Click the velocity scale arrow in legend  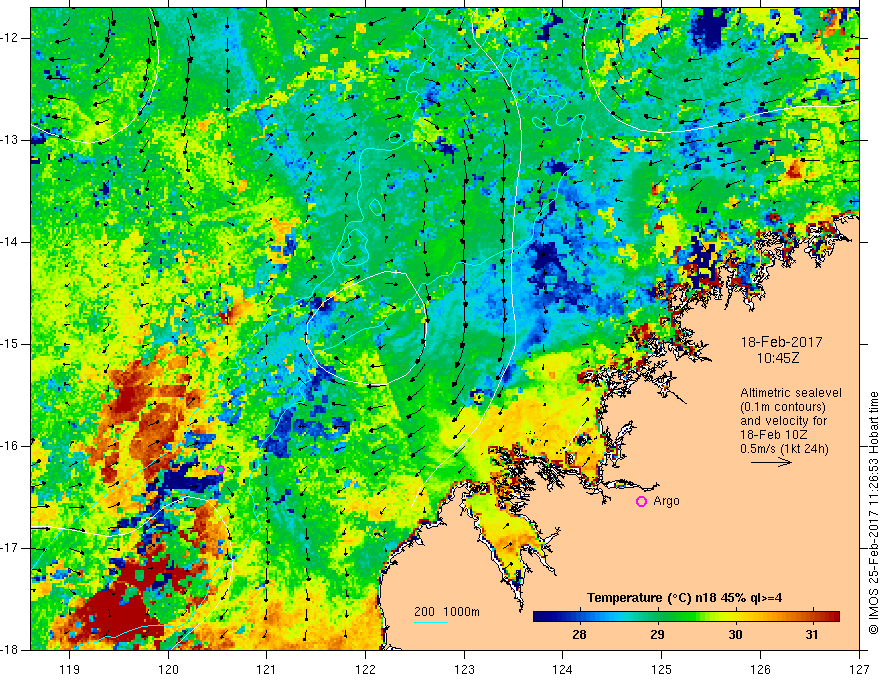tap(771, 462)
